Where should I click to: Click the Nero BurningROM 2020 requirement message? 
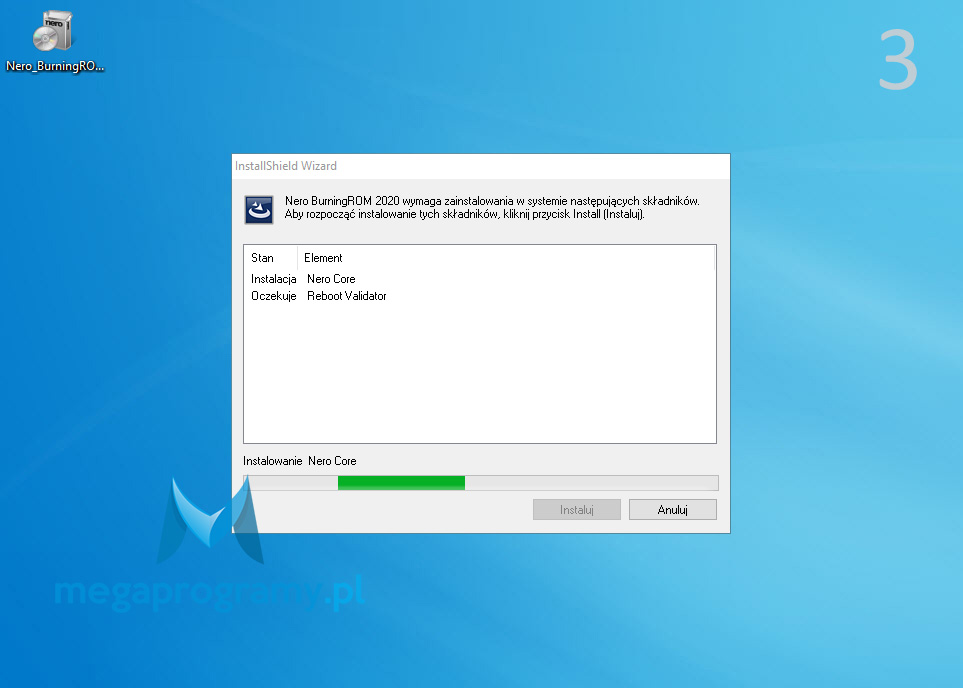tap(492, 208)
